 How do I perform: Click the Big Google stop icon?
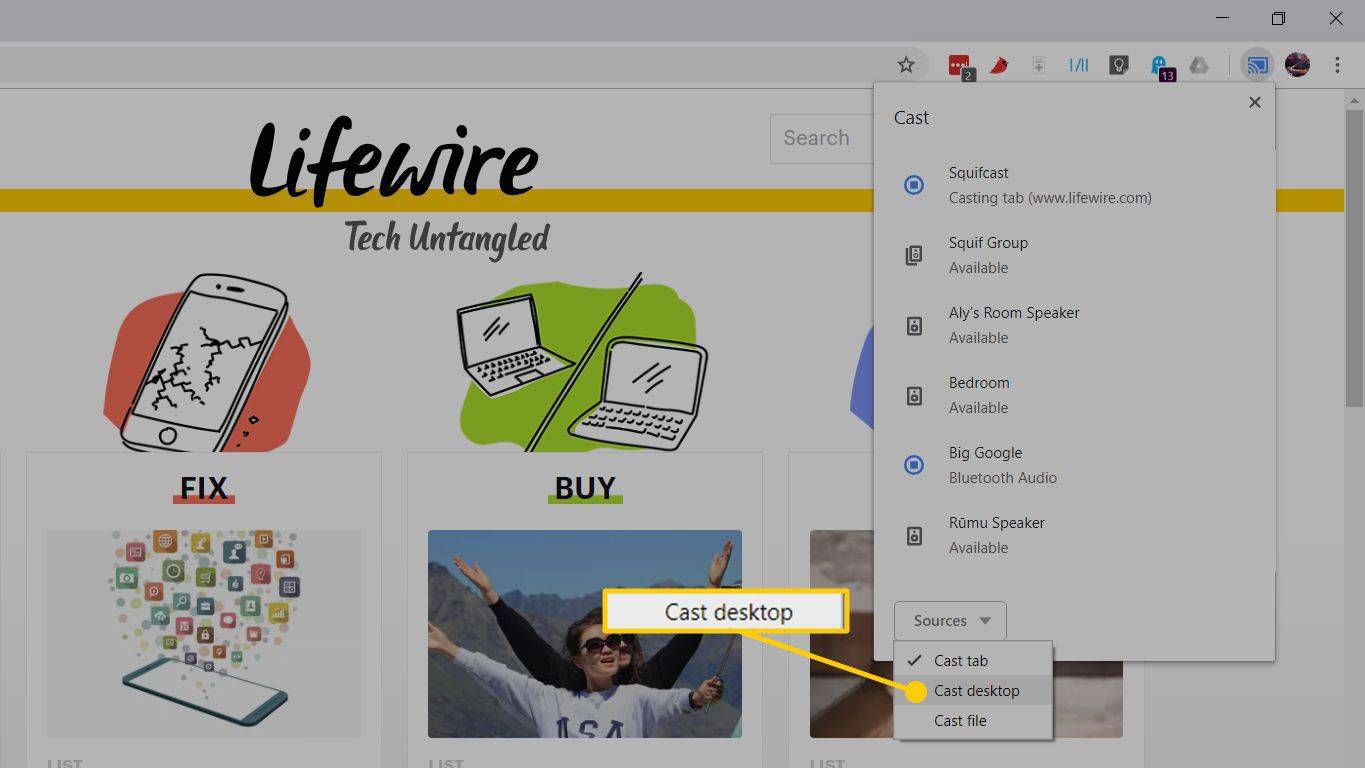coord(914,465)
